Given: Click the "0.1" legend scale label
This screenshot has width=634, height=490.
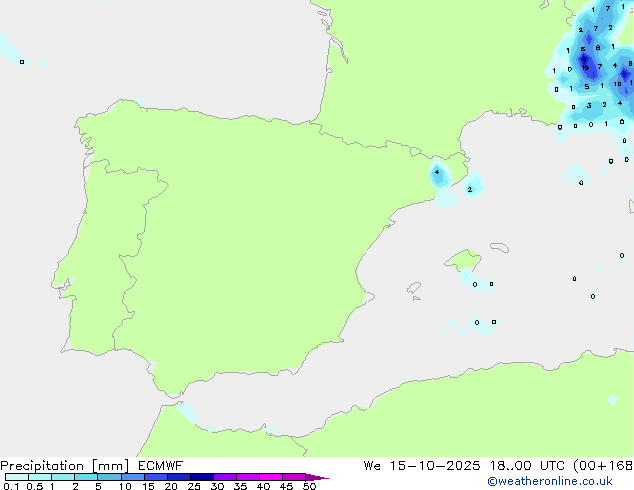Looking at the screenshot, I should pyautogui.click(x=11, y=486).
